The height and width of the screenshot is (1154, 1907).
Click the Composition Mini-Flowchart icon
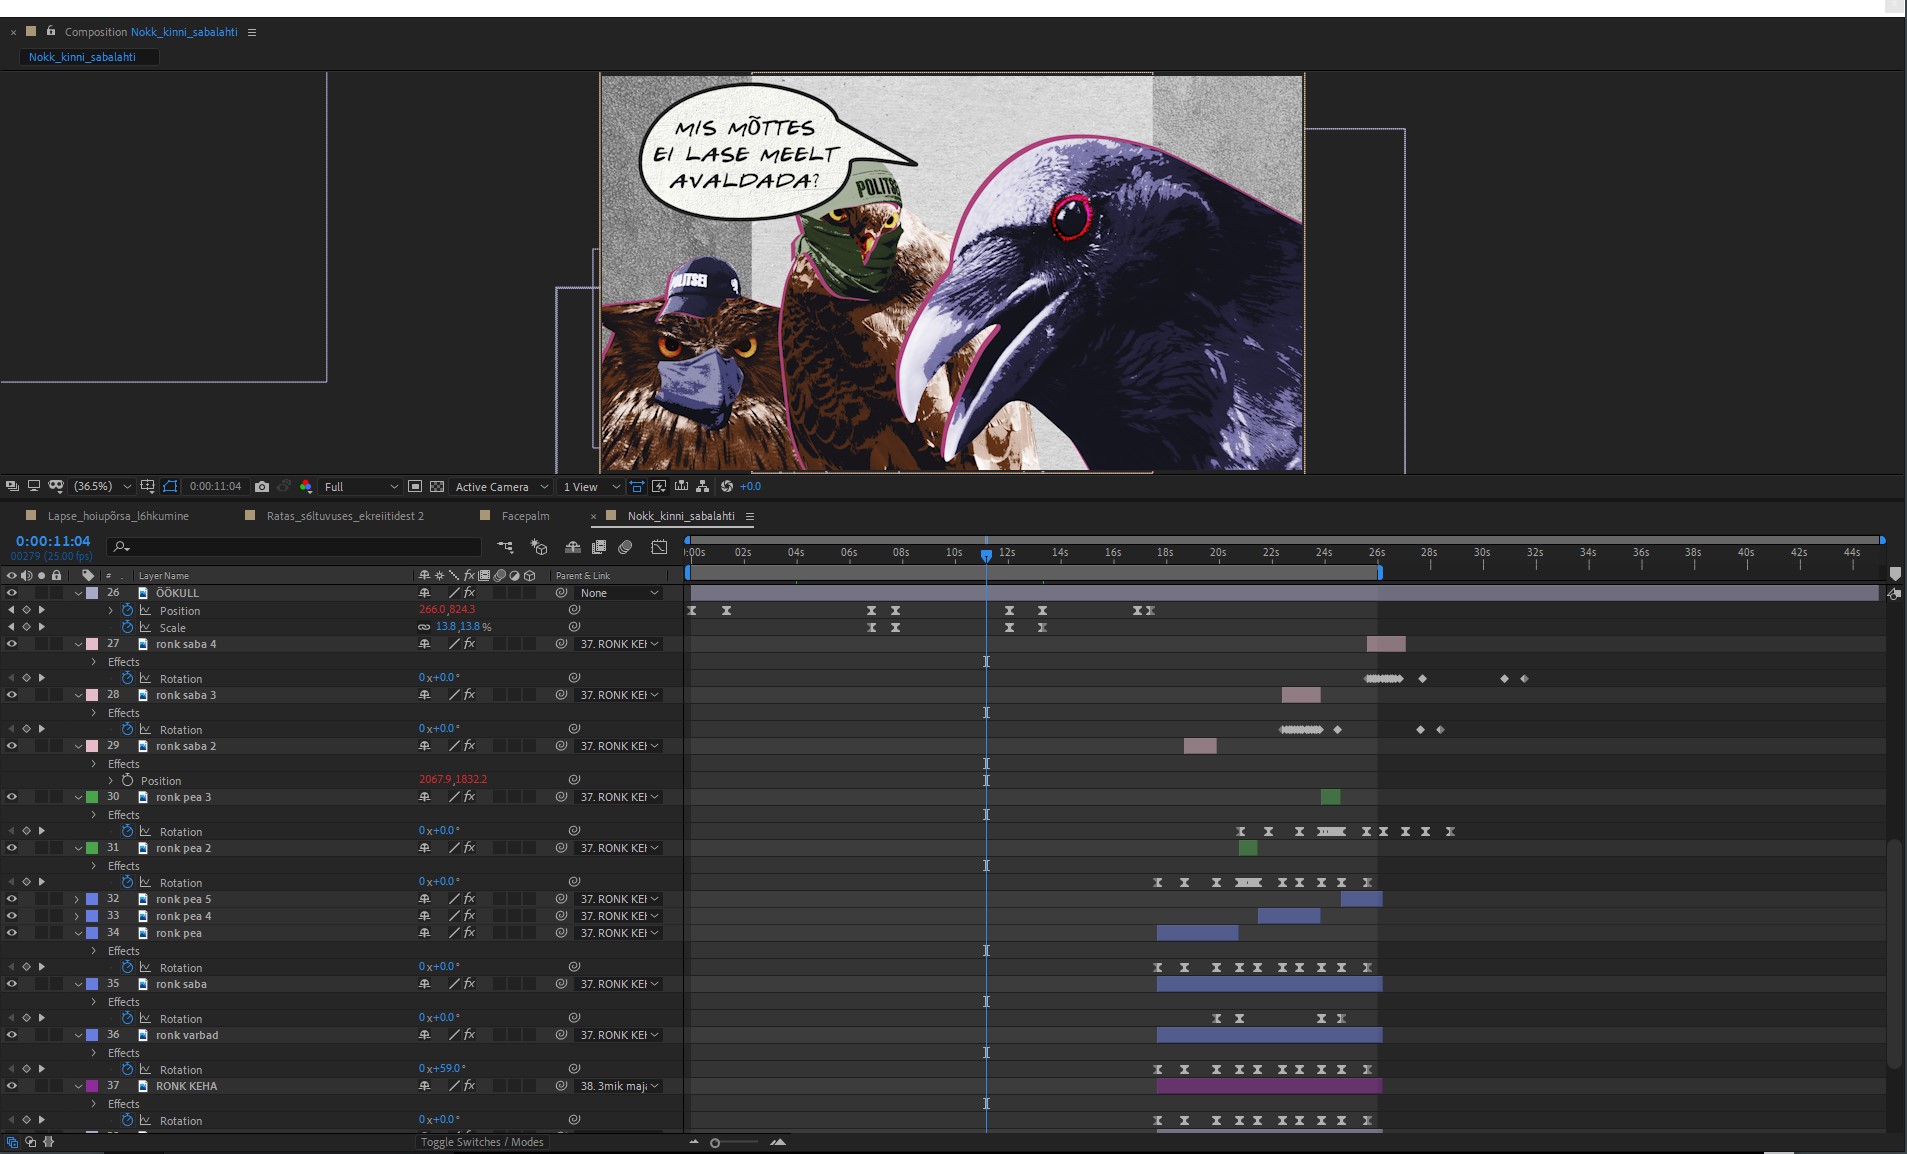coord(505,547)
